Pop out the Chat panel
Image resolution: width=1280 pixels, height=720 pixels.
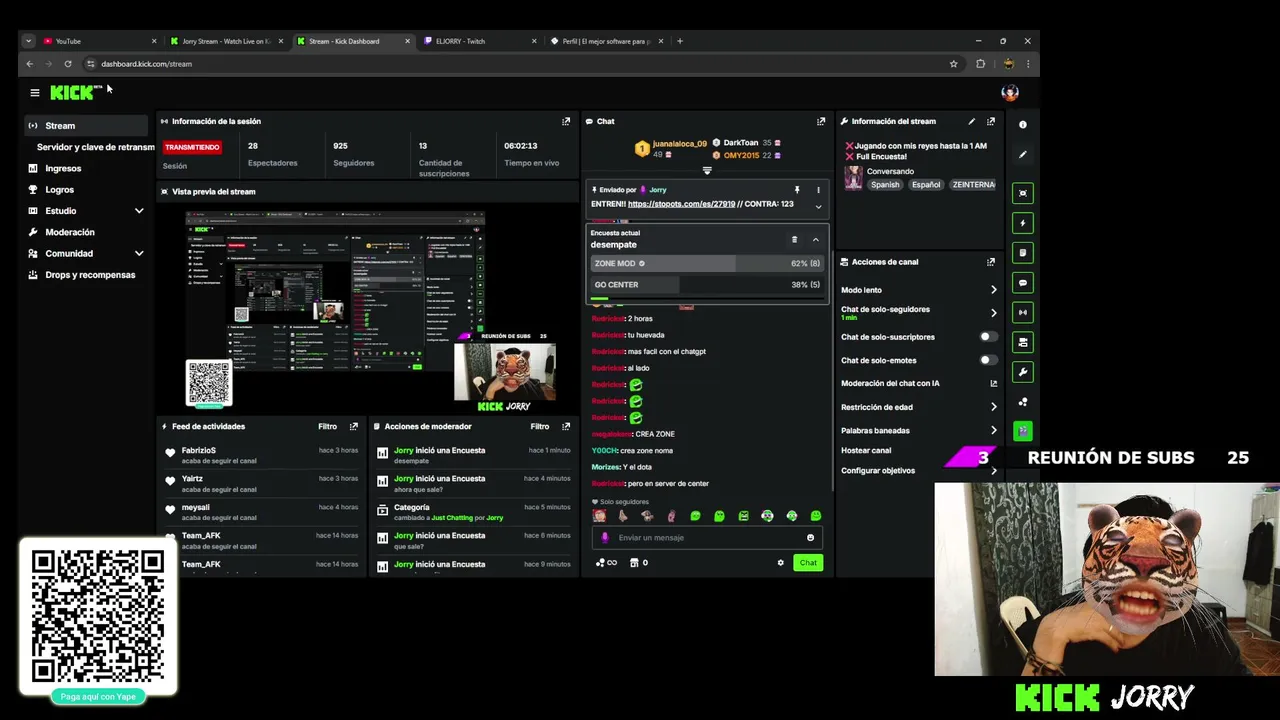821,121
